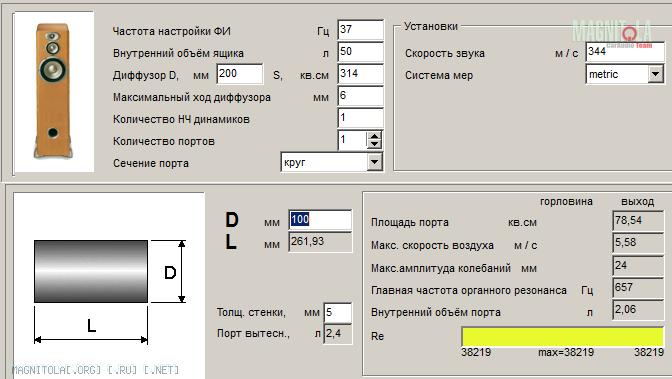This screenshot has height=379, width=672.
Task: Click the Количество портов value field
Action: coord(352,140)
